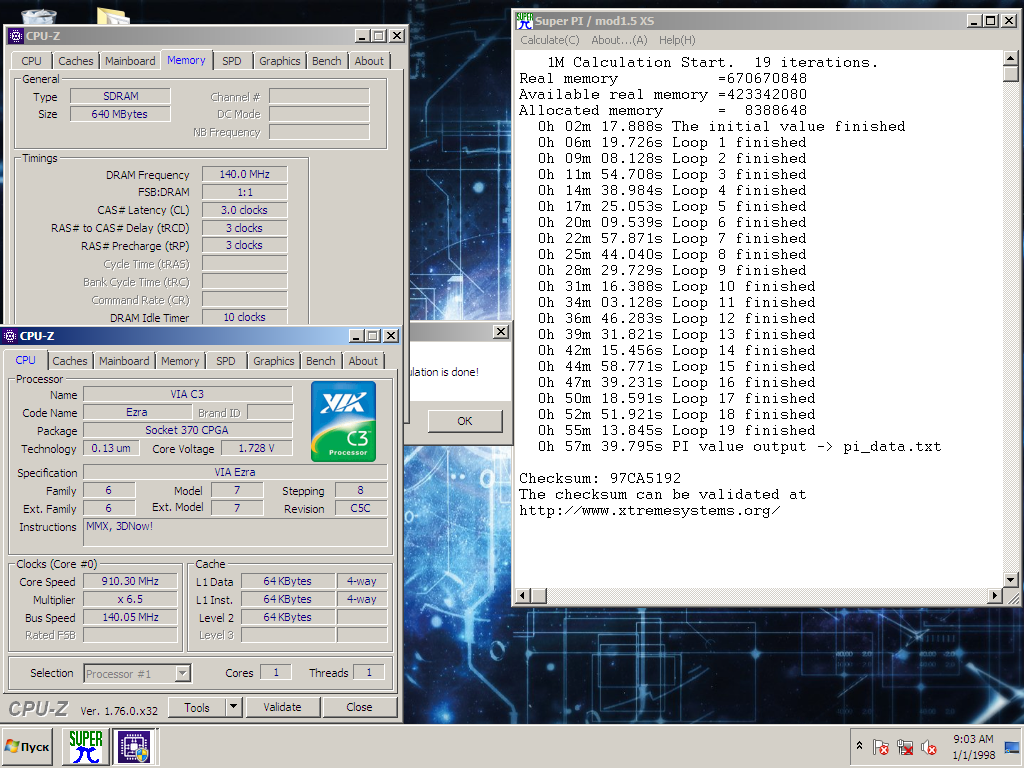
Task: Click the CPU-Z taskbar icon
Action: click(x=134, y=746)
